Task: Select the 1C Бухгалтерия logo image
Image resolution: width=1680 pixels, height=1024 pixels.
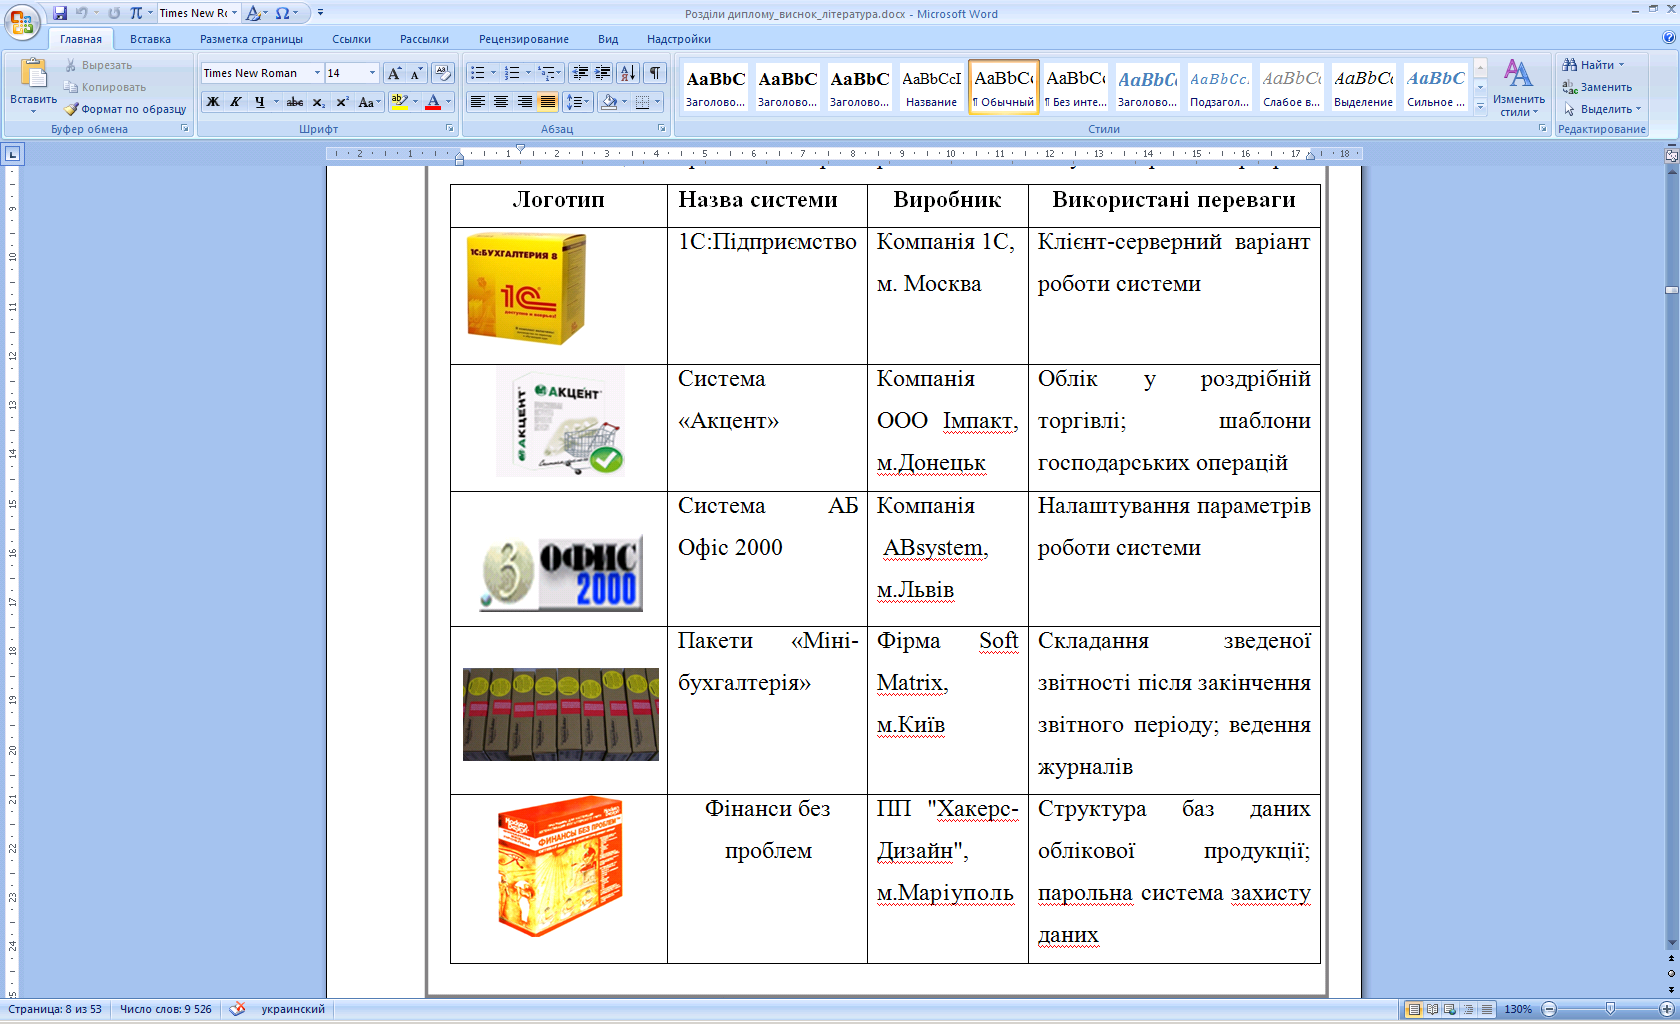Action: pyautogui.click(x=526, y=290)
